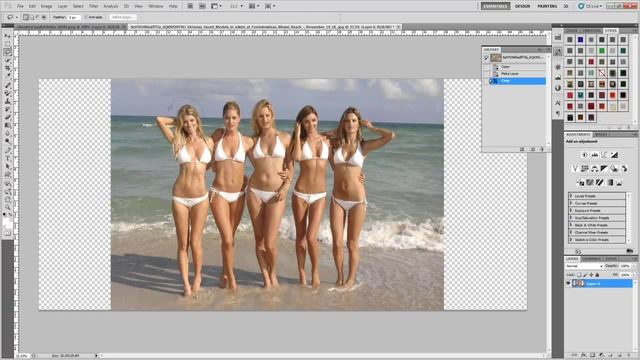
Task: Click the Refine Edge button
Action: [123, 17]
